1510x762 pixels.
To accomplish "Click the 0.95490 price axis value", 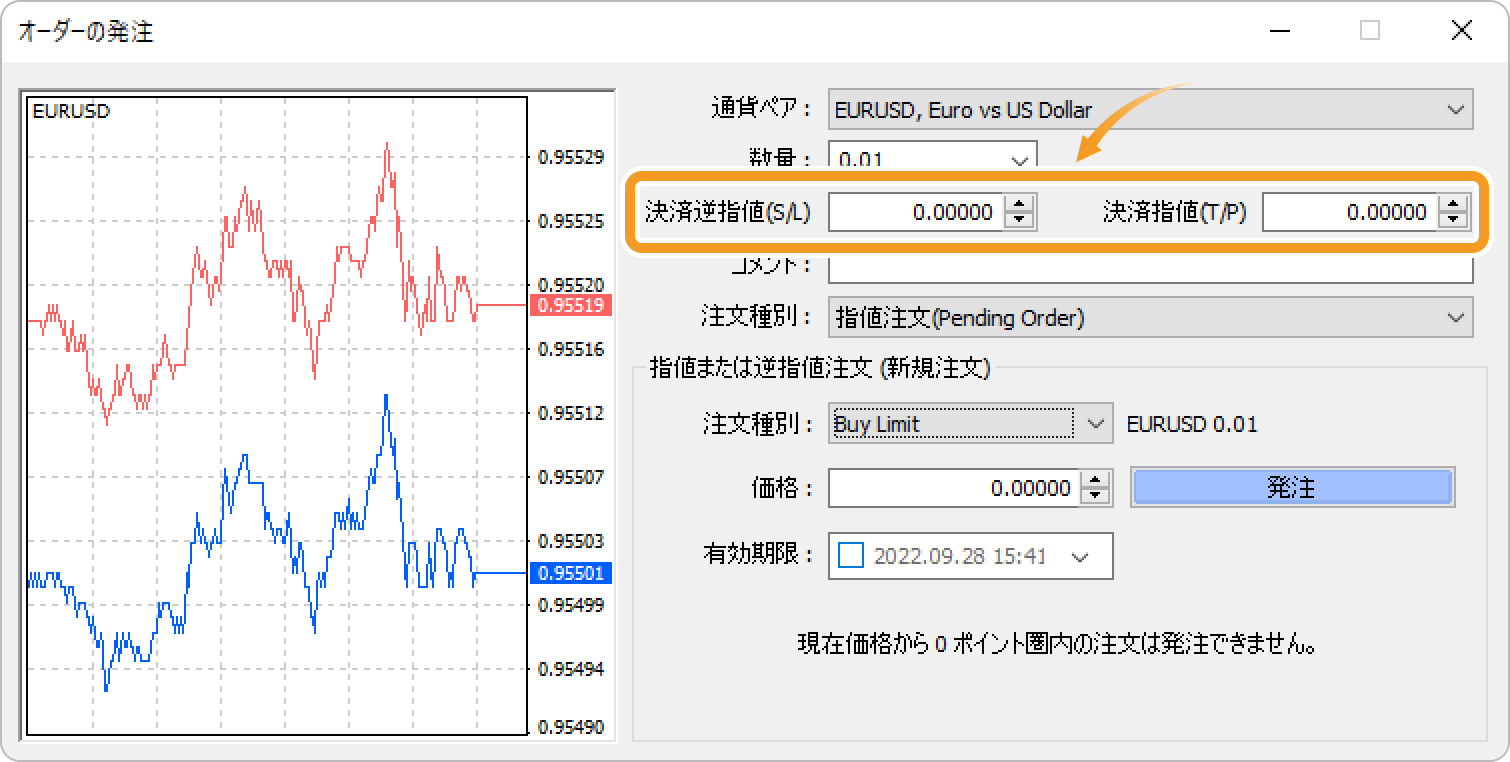I will pyautogui.click(x=571, y=728).
